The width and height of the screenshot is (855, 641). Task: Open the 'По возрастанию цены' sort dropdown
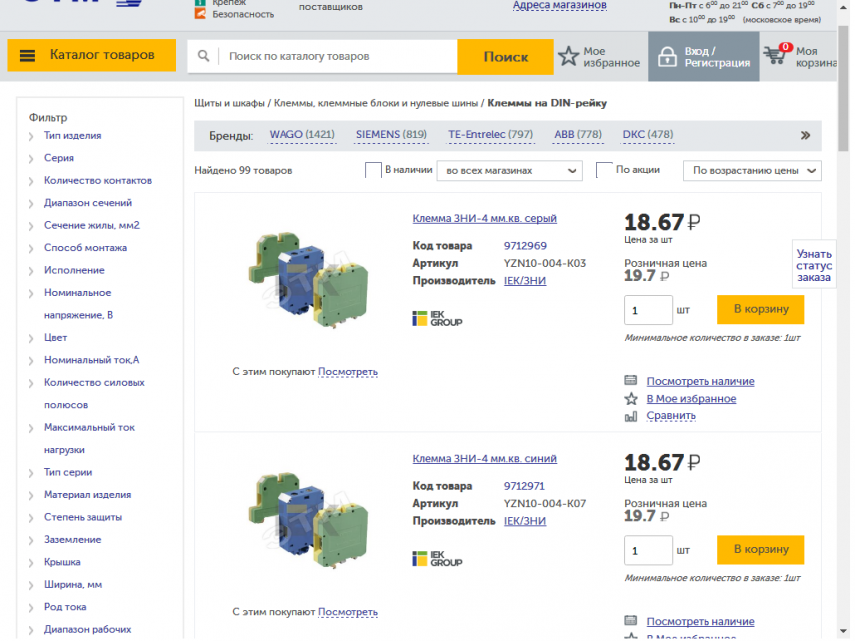tap(752, 171)
